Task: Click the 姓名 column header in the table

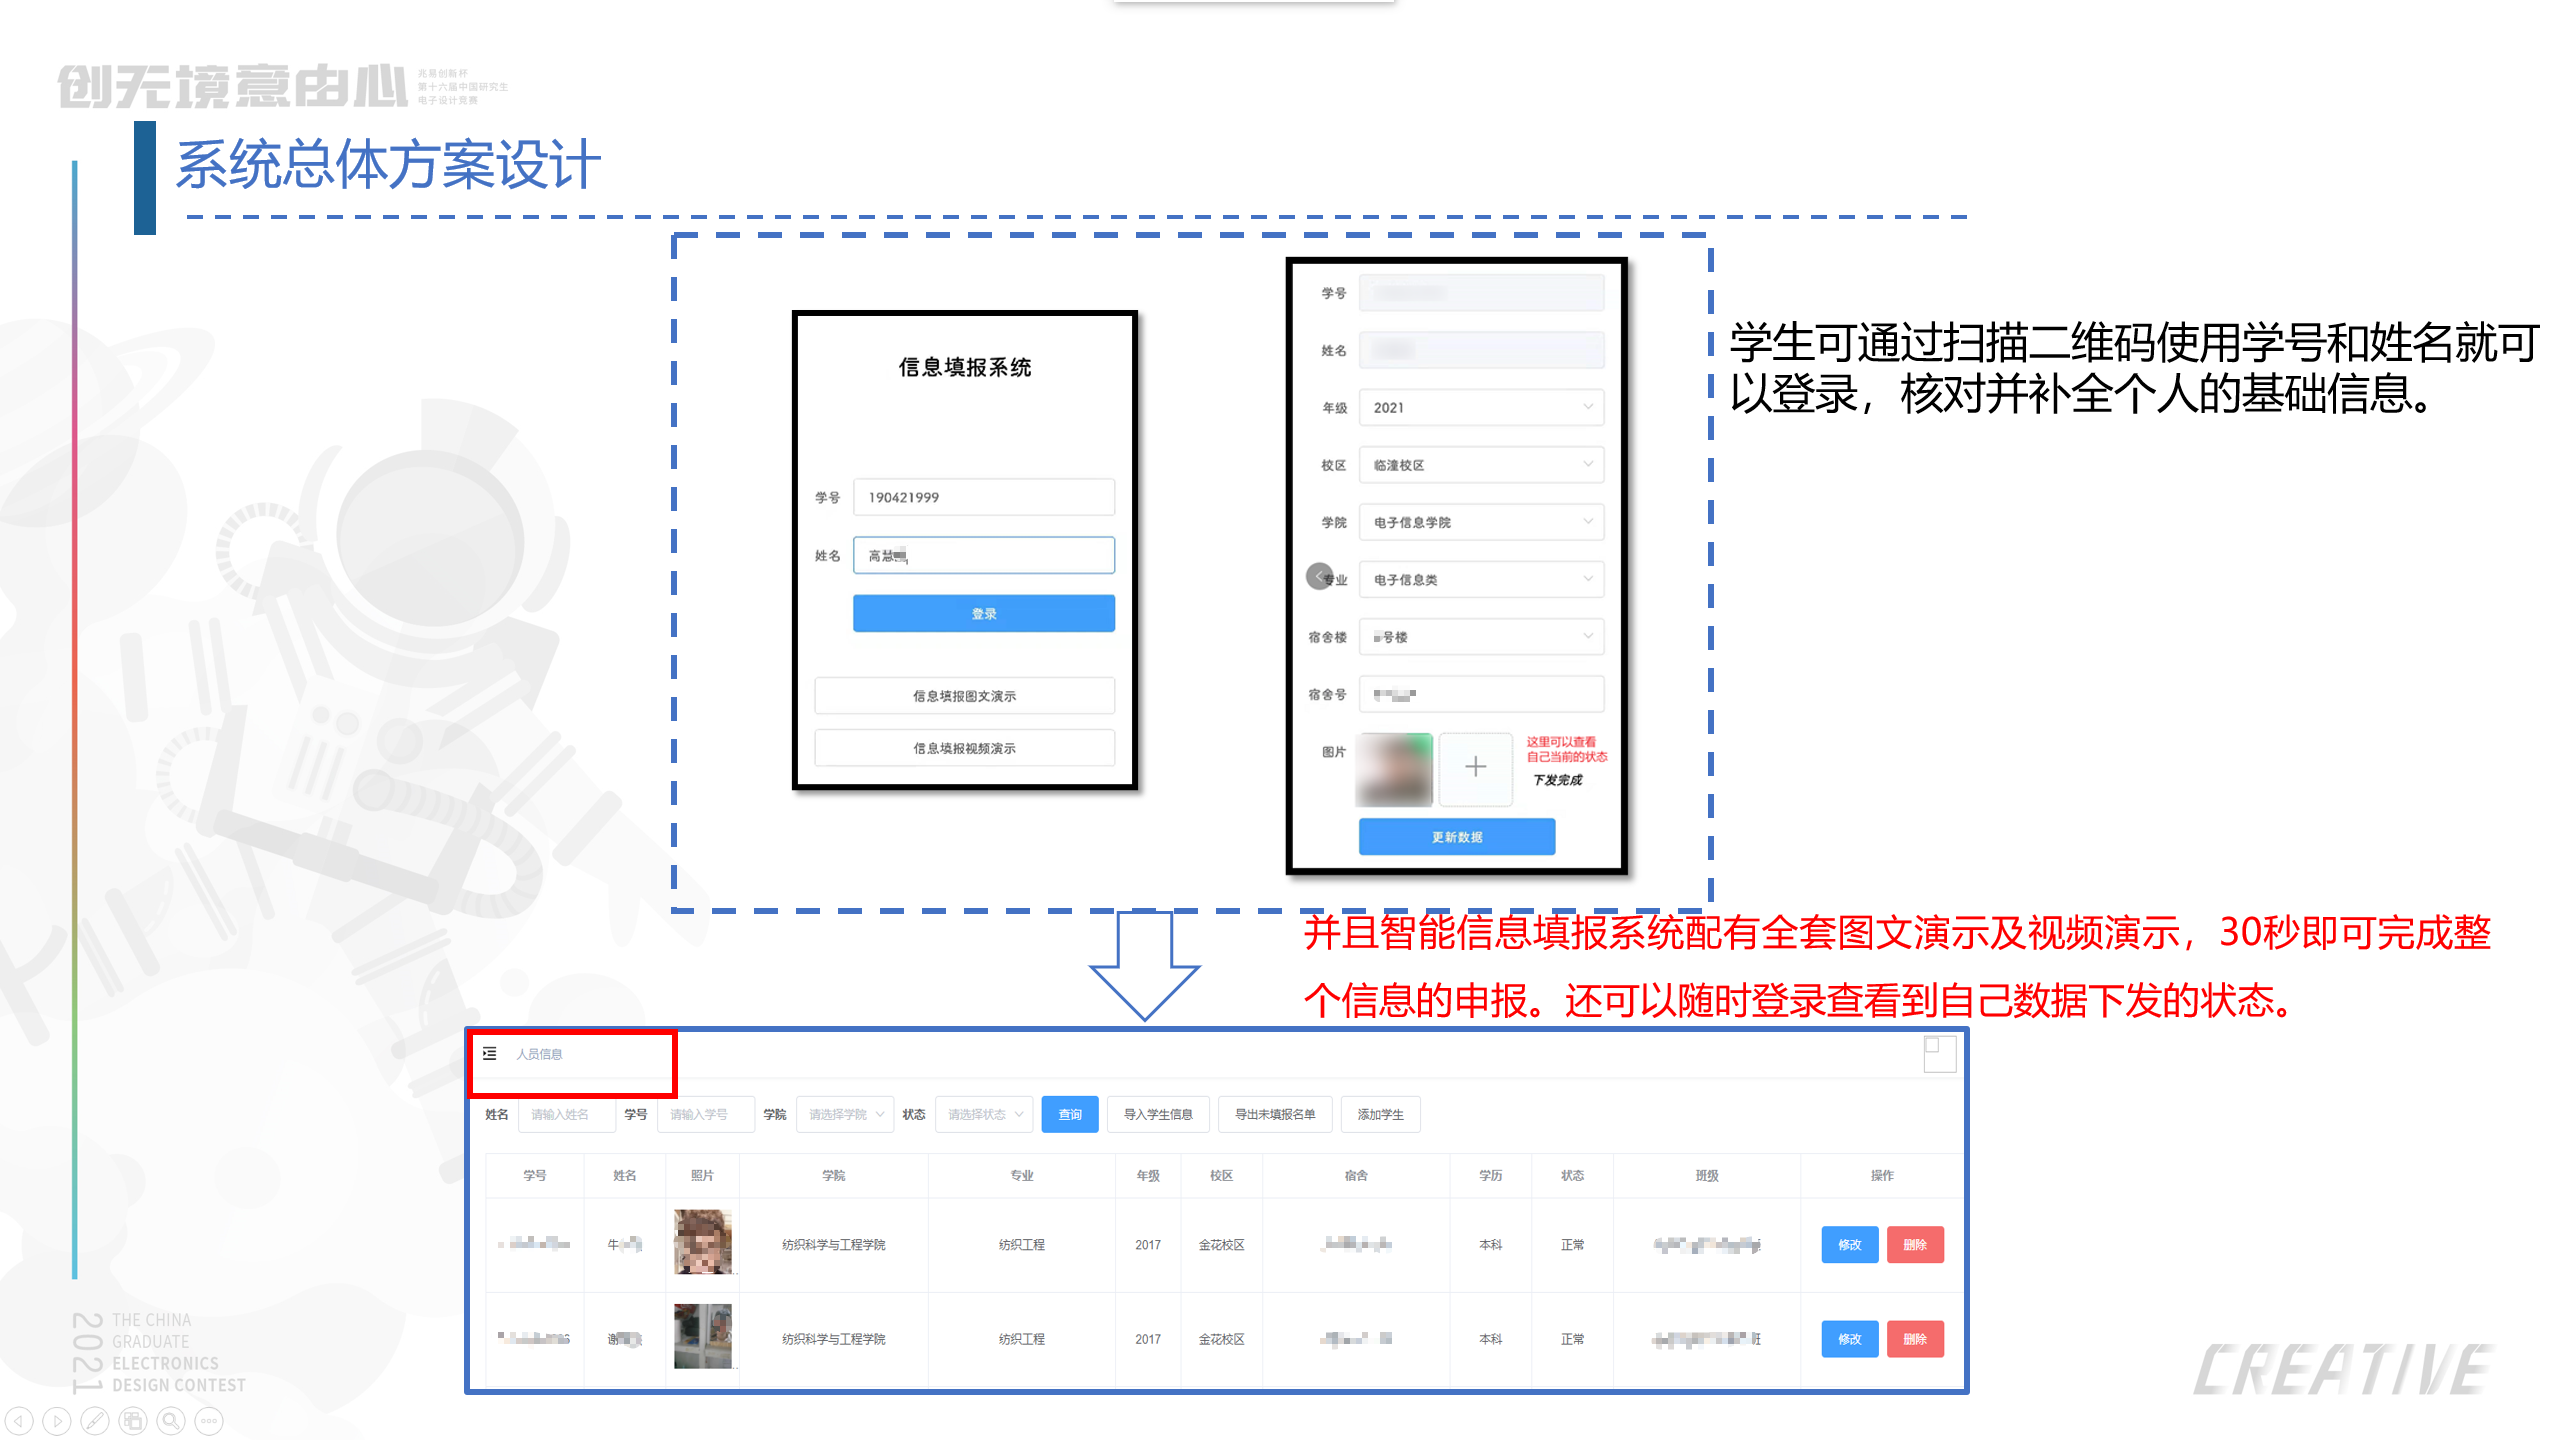Action: pos(625,1175)
